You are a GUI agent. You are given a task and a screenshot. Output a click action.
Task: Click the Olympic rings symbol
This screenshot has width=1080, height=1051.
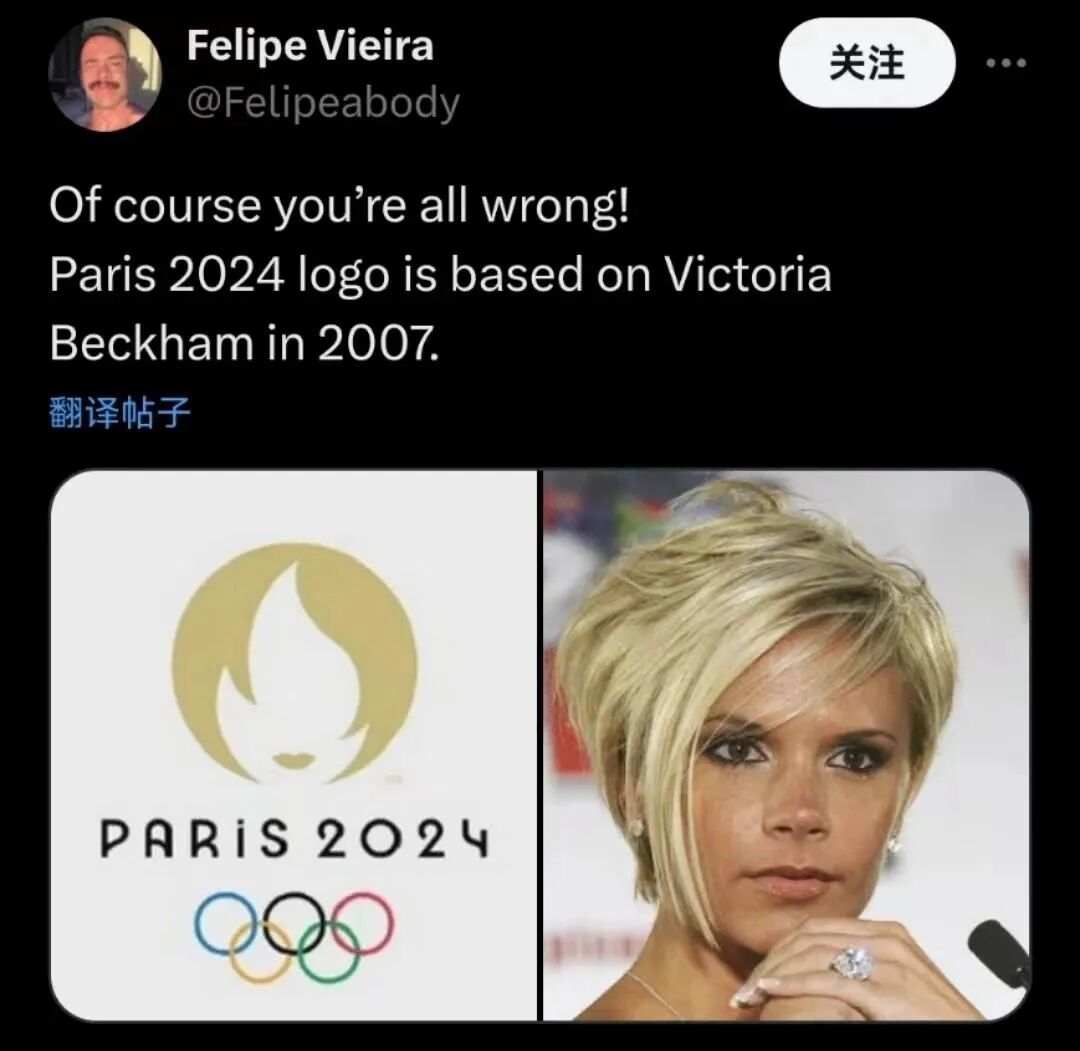tap(294, 936)
